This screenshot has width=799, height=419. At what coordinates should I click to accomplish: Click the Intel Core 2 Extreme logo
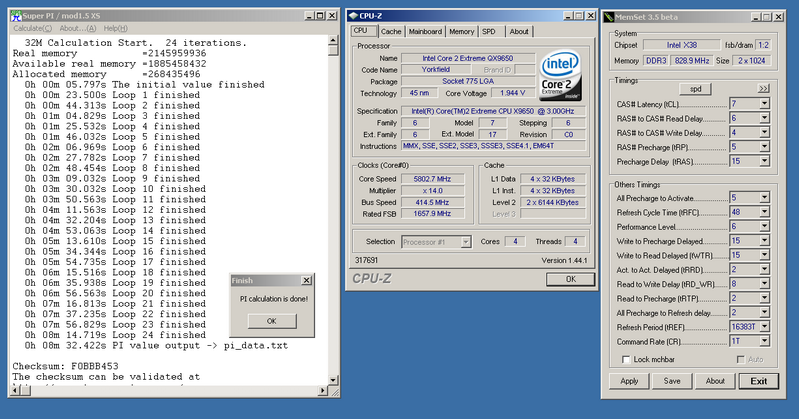coord(561,75)
